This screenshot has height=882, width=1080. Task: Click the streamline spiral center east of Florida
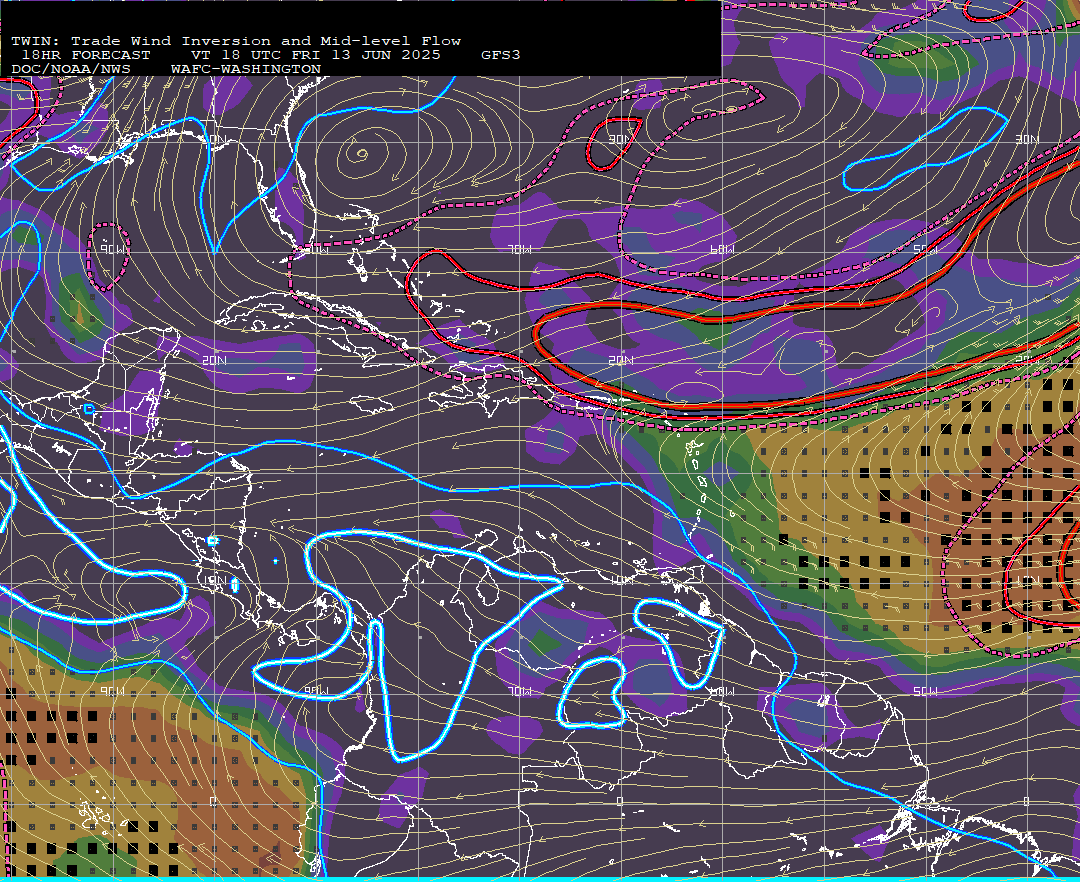click(x=362, y=154)
